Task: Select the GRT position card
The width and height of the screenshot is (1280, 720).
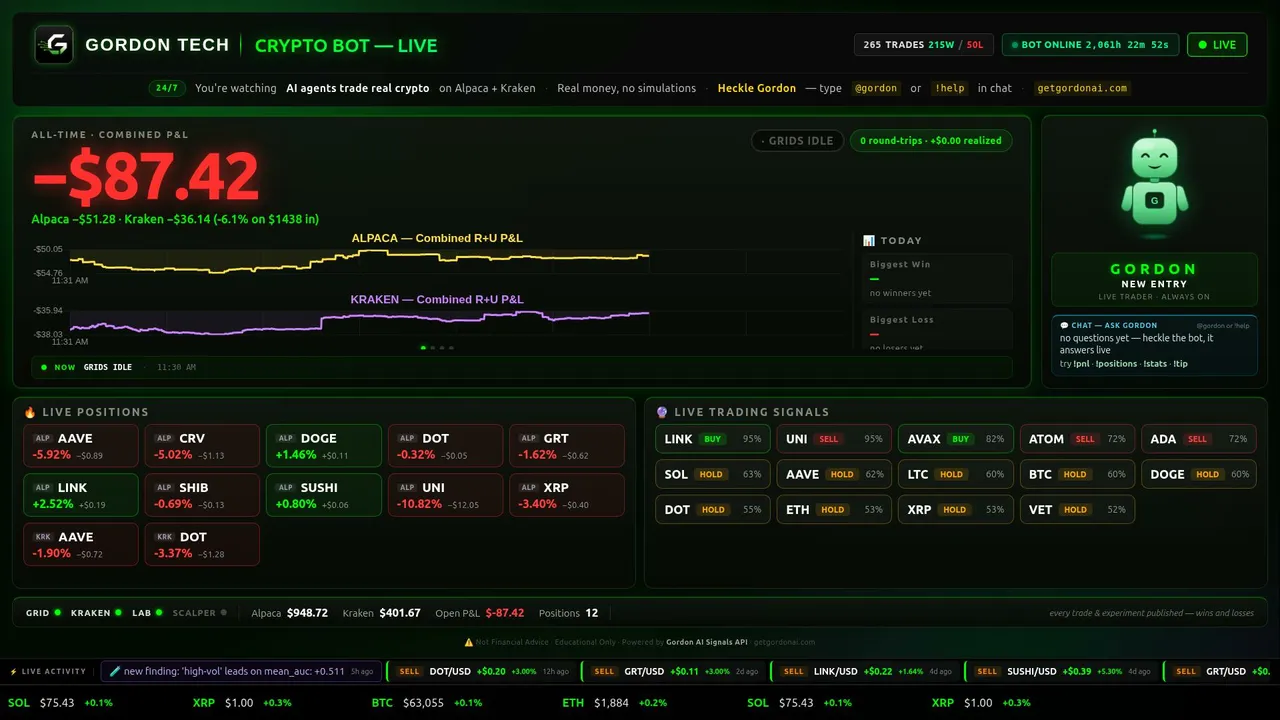Action: (x=567, y=446)
